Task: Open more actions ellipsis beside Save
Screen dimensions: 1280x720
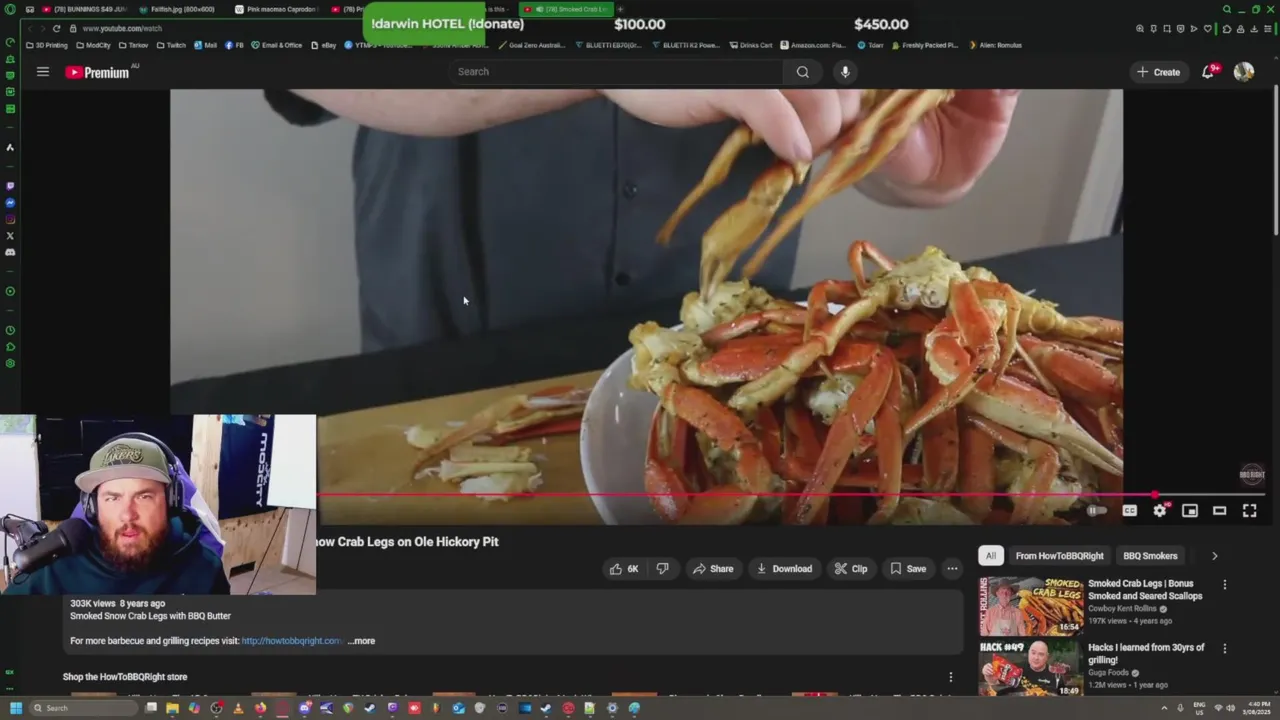Action: coord(952,569)
